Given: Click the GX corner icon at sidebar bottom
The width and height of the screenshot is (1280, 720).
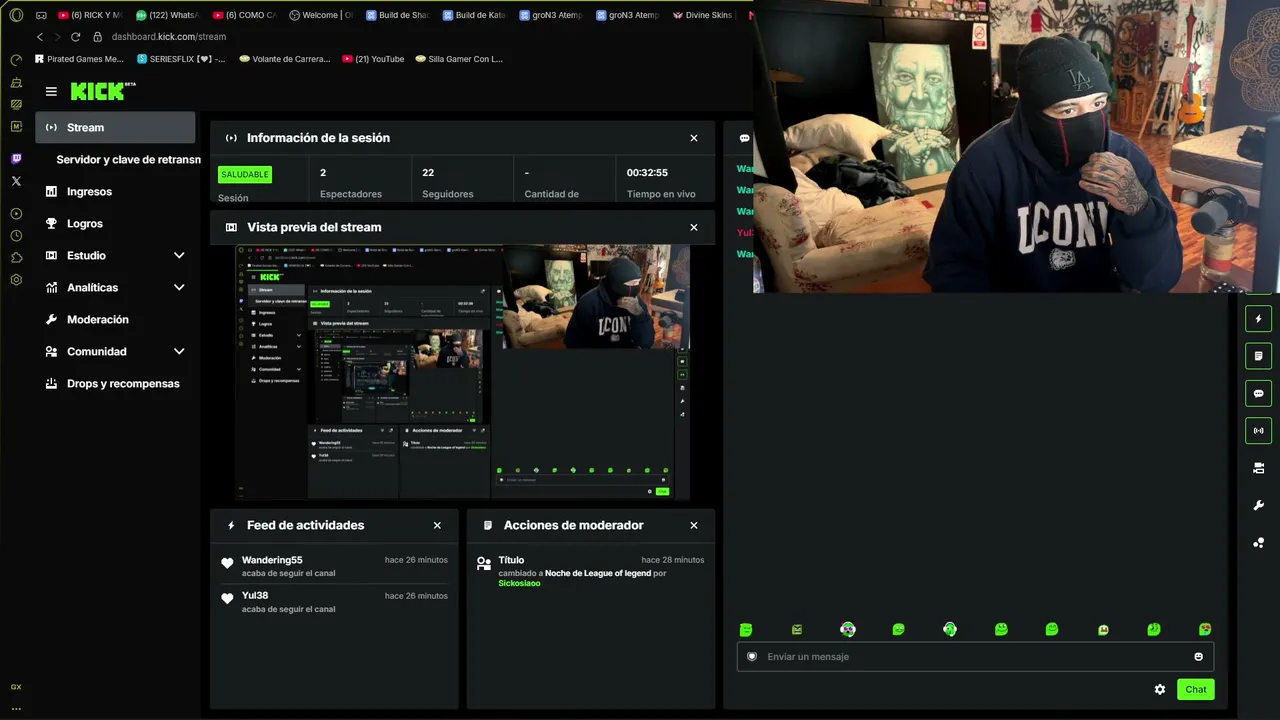Looking at the screenshot, I should point(16,687).
